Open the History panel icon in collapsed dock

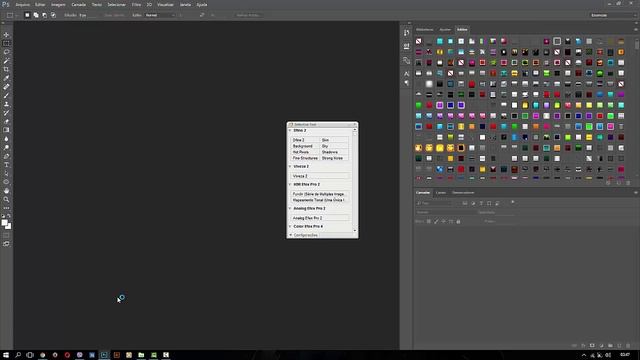407,33
